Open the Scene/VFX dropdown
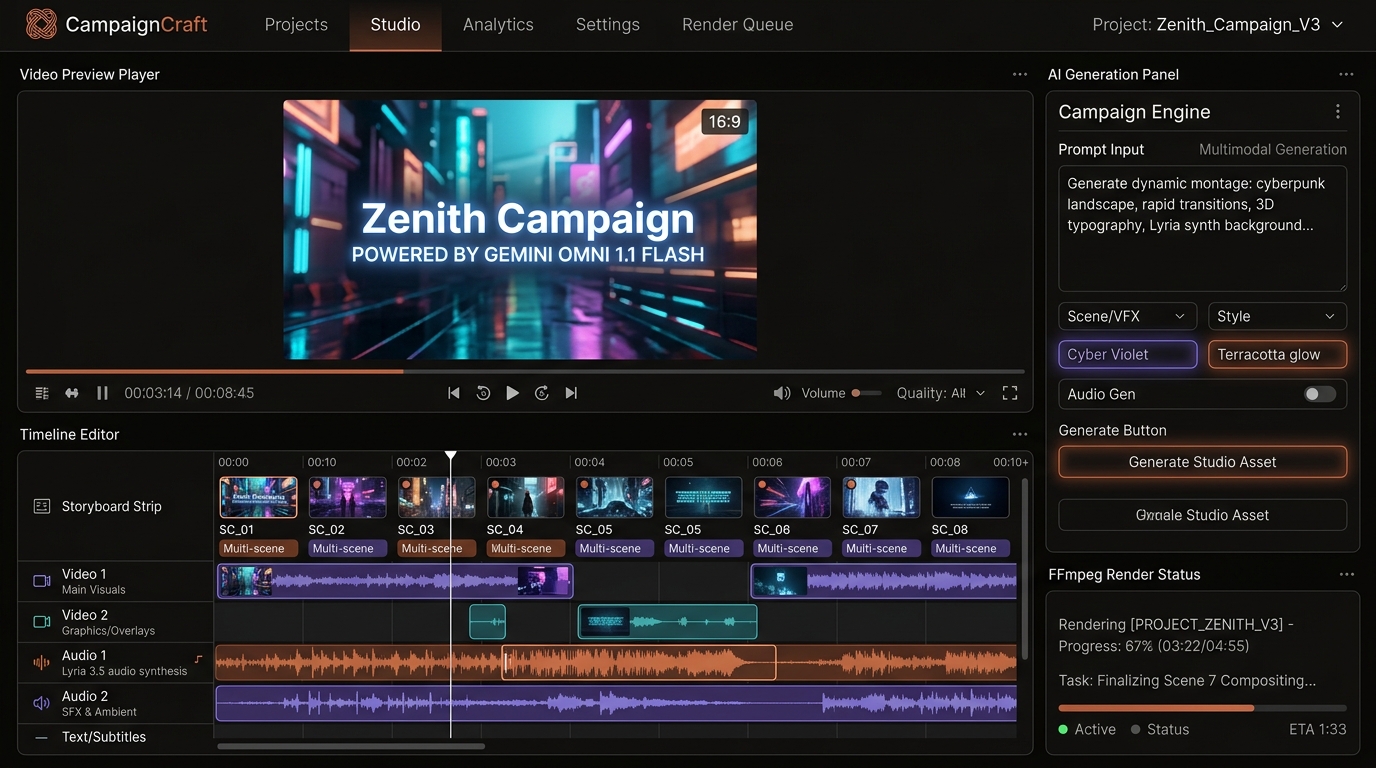 1128,316
